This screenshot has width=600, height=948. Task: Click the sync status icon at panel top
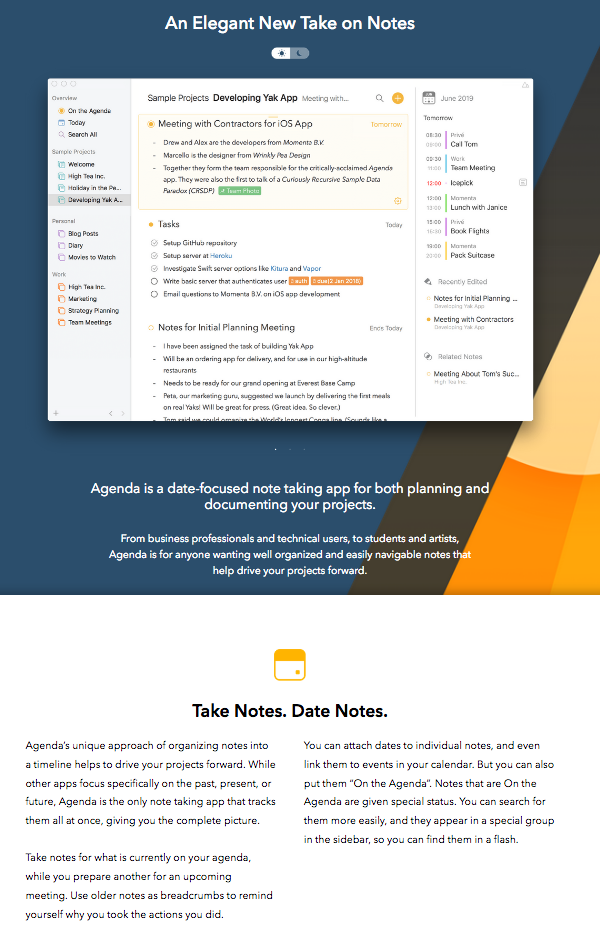click(526, 85)
